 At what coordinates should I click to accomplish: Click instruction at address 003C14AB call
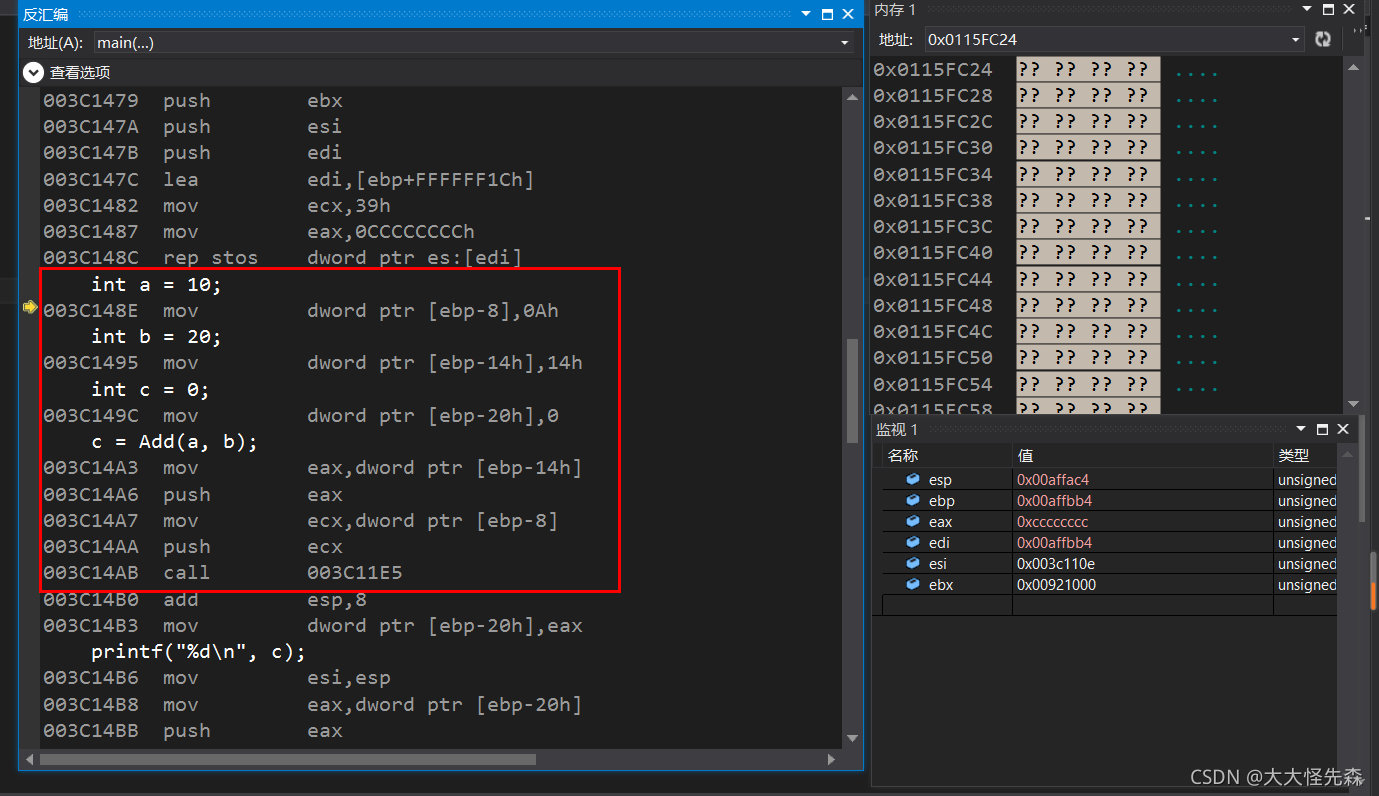(x=222, y=573)
